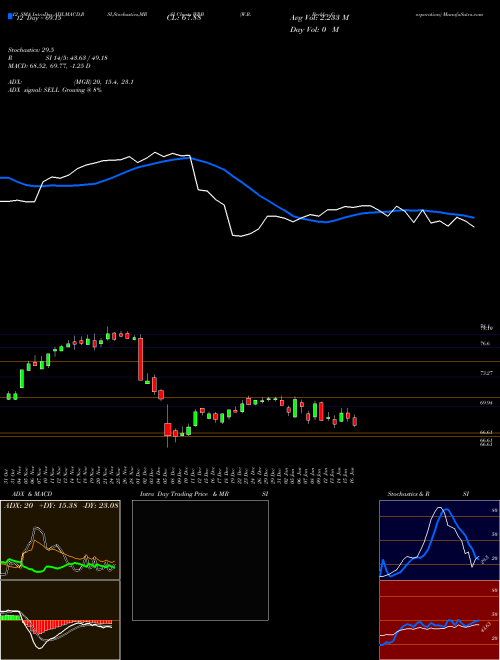The height and width of the screenshot is (660, 500).
Task: Open the blue-background Stochastics chart
Action: click(x=439, y=538)
